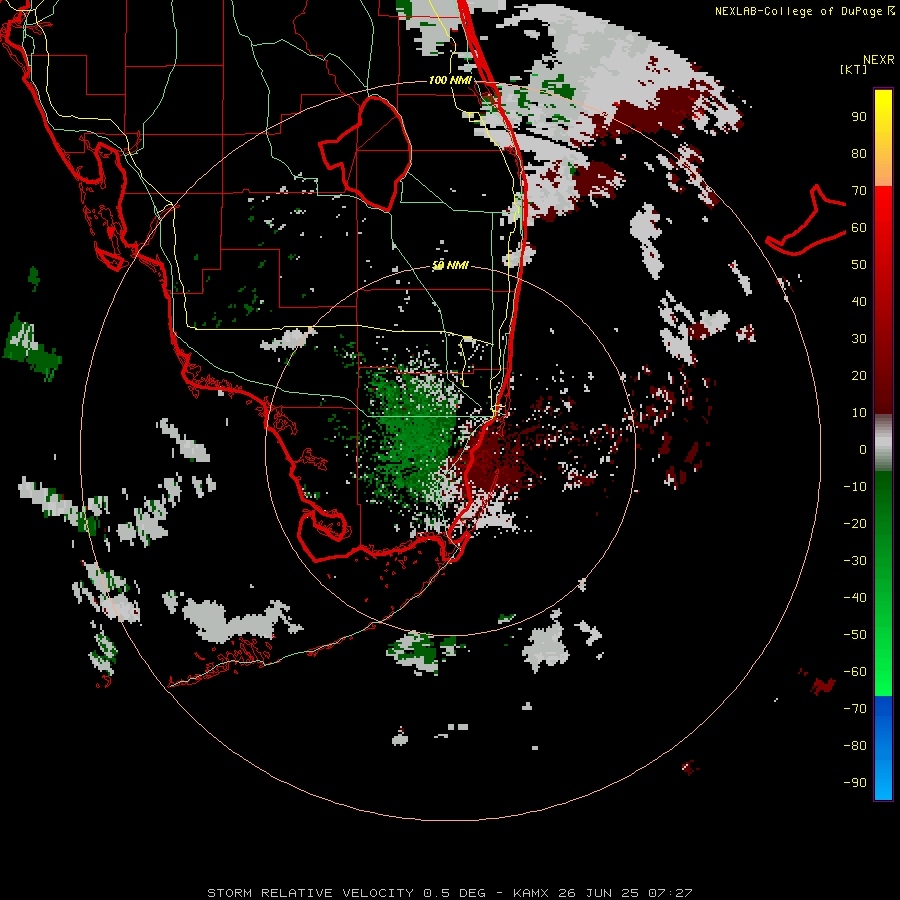Click the 70 value on velocity scale
The height and width of the screenshot is (900, 900).
point(859,191)
